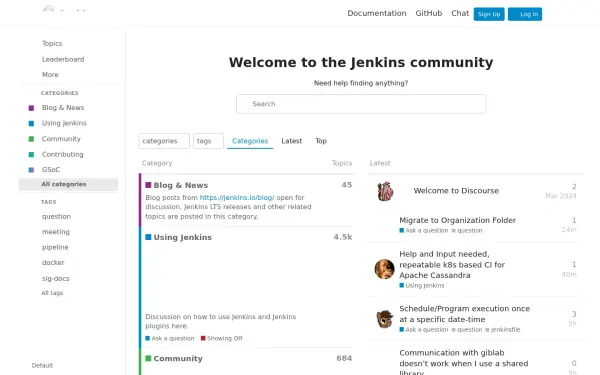This screenshot has width=600, height=375.
Task: Open the Schedule/Program execution topic
Action: [x=465, y=314]
